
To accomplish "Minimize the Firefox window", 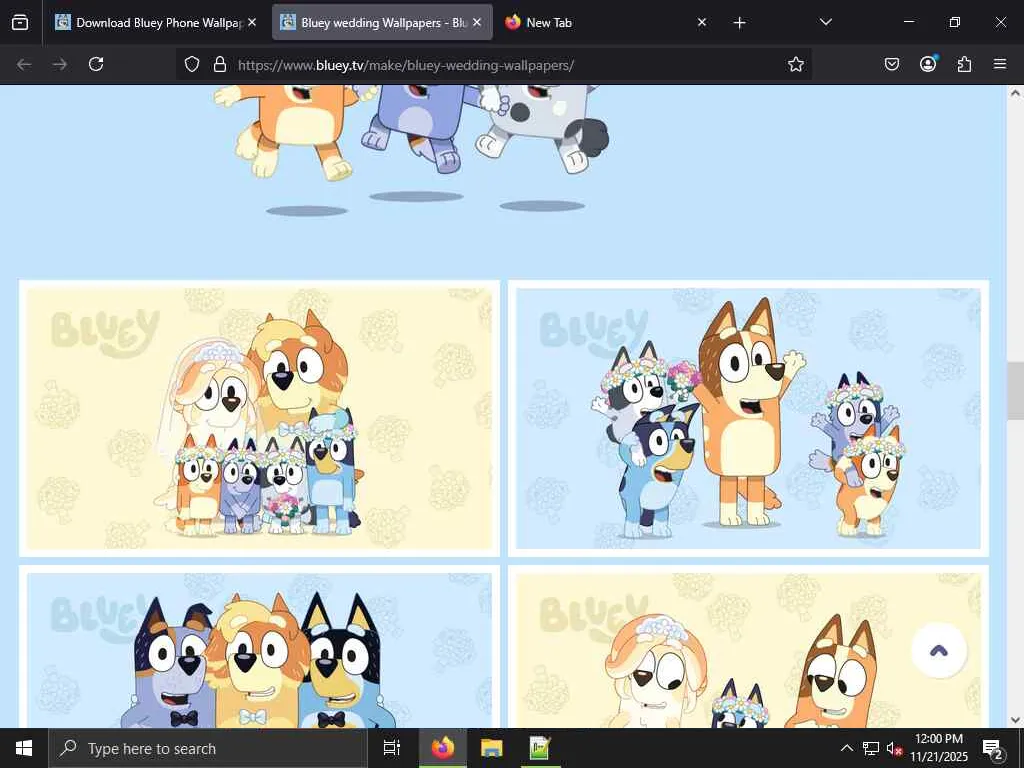I will click(909, 22).
